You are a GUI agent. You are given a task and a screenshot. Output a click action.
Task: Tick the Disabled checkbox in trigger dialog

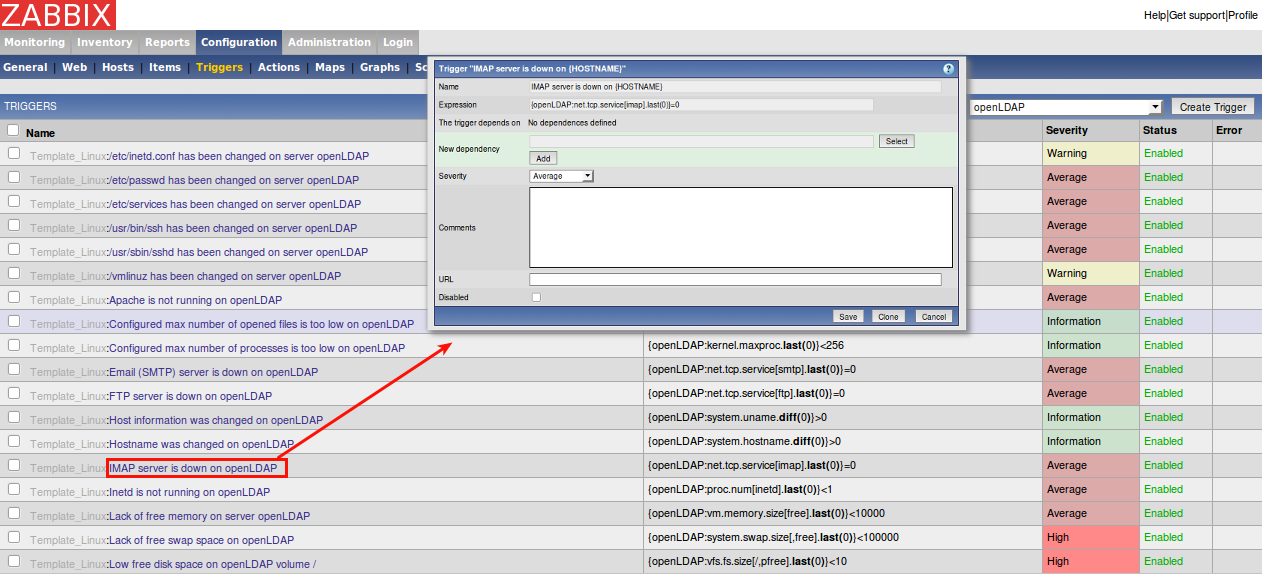(536, 298)
